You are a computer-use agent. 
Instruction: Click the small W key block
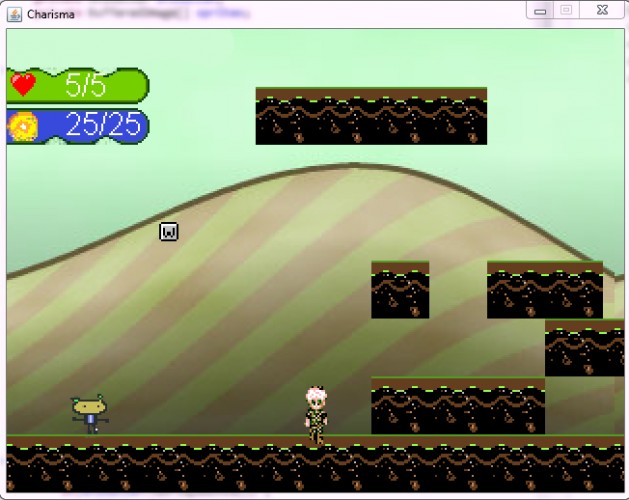pyautogui.click(x=169, y=232)
